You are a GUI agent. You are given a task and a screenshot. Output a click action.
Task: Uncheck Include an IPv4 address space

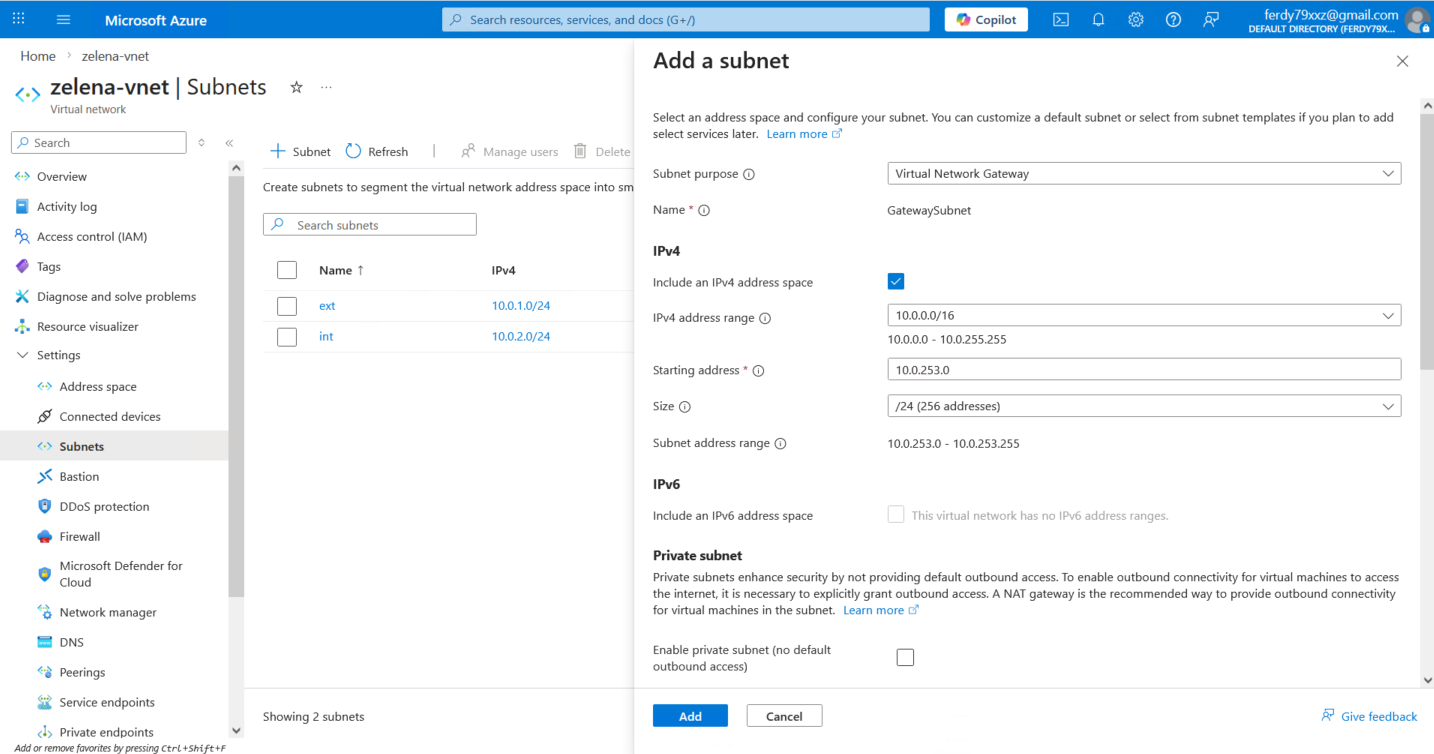pos(896,282)
